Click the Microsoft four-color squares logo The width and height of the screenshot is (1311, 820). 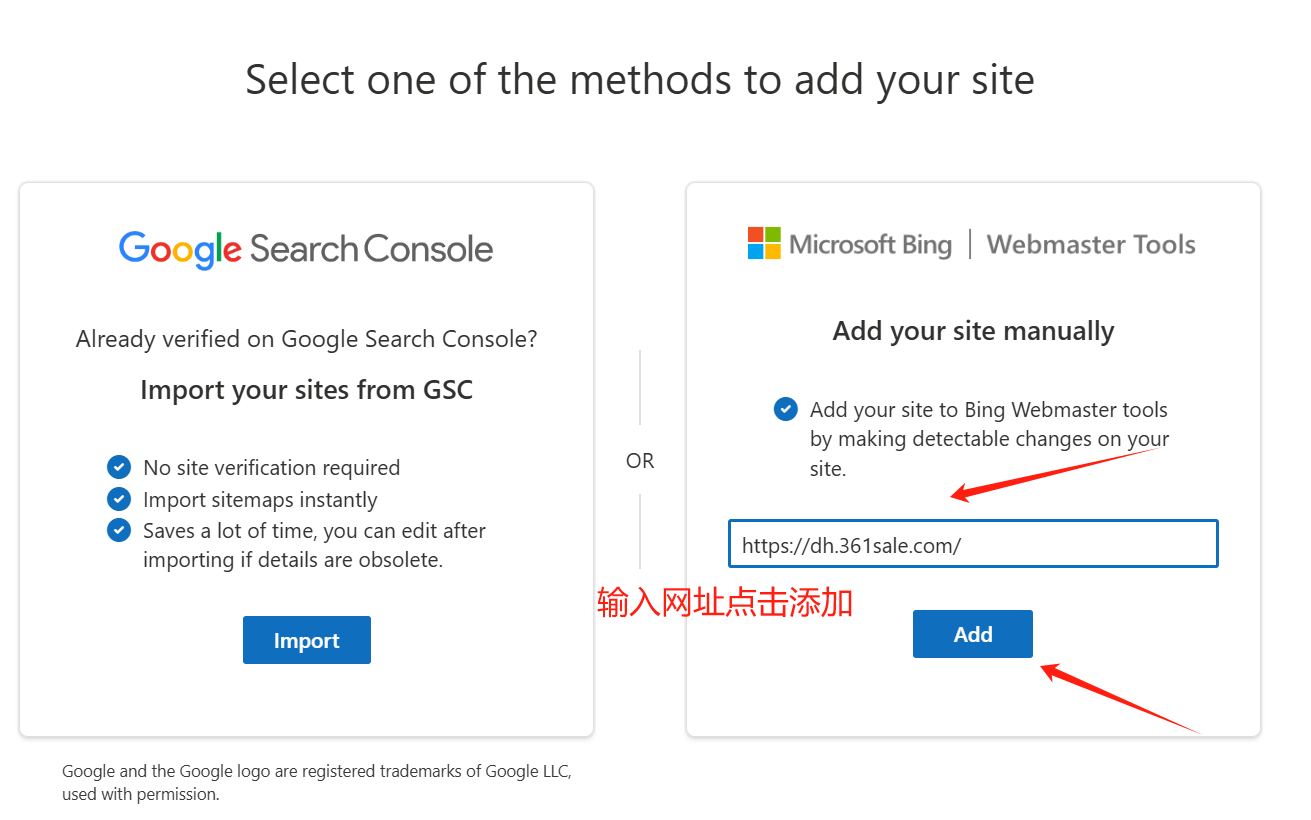764,243
